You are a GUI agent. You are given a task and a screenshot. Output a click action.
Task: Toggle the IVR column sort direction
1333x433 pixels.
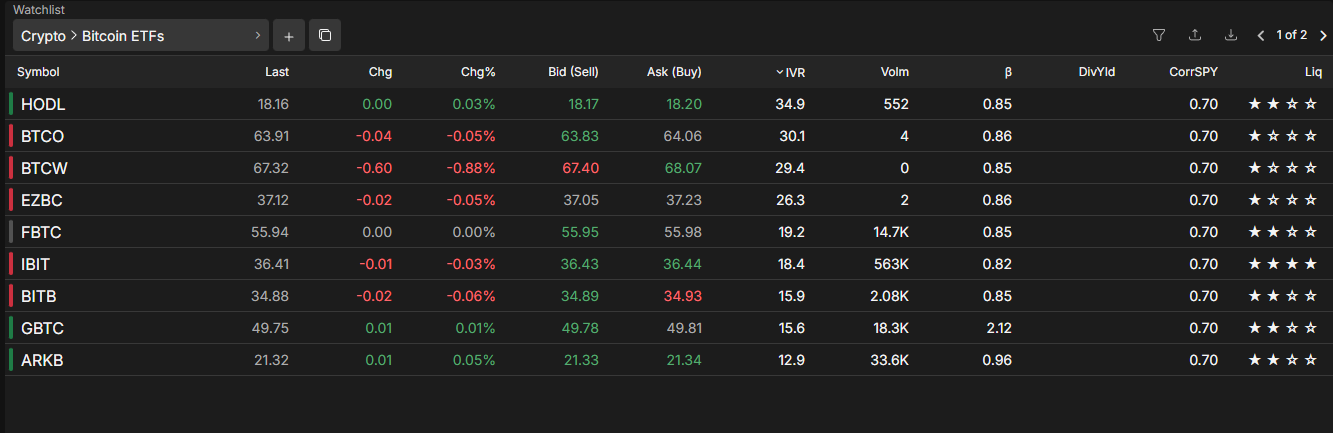click(790, 72)
